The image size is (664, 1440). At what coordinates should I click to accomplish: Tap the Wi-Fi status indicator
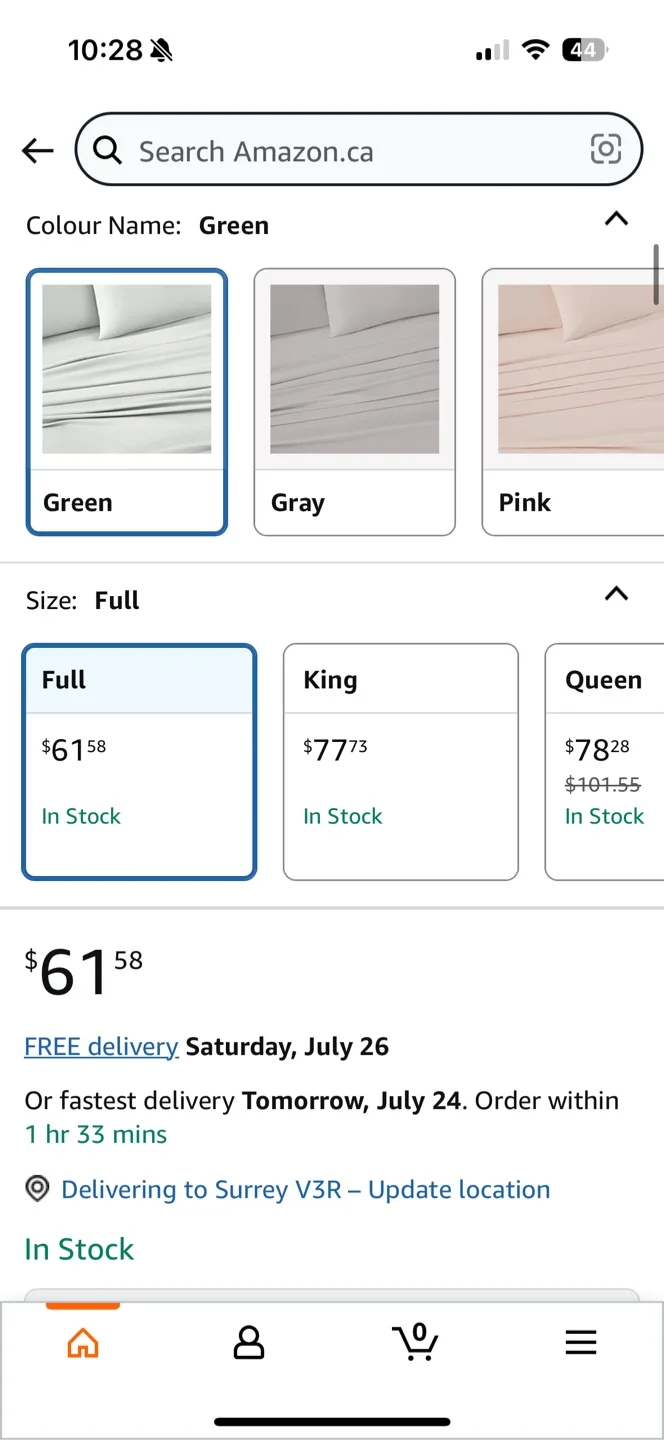(x=536, y=48)
